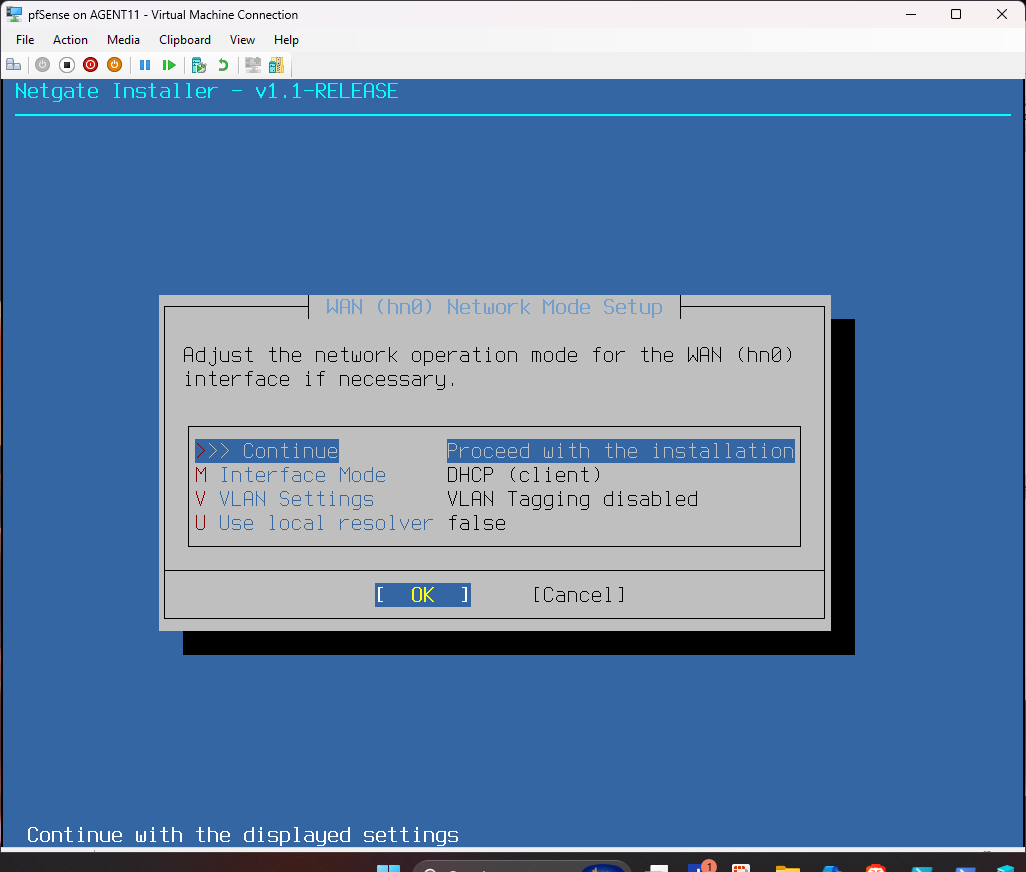This screenshot has height=872, width=1026.
Task: Click the orange Save state icon
Action: (x=114, y=65)
